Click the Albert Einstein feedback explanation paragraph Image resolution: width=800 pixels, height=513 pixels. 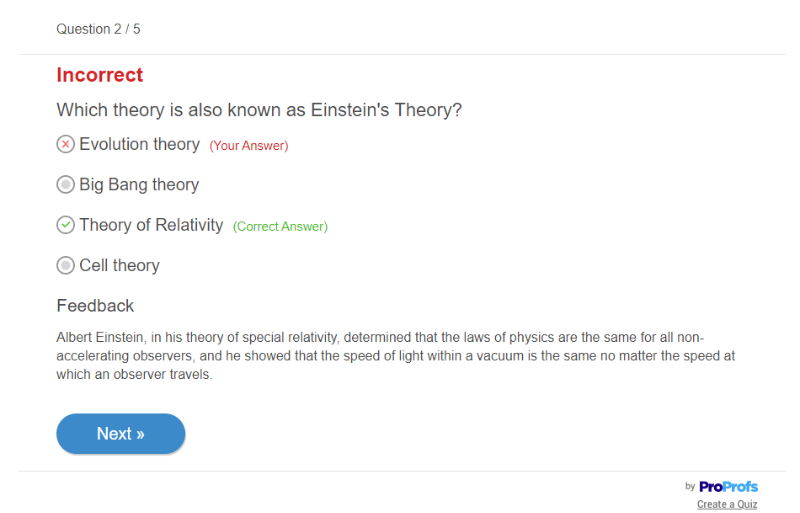[x=395, y=356]
